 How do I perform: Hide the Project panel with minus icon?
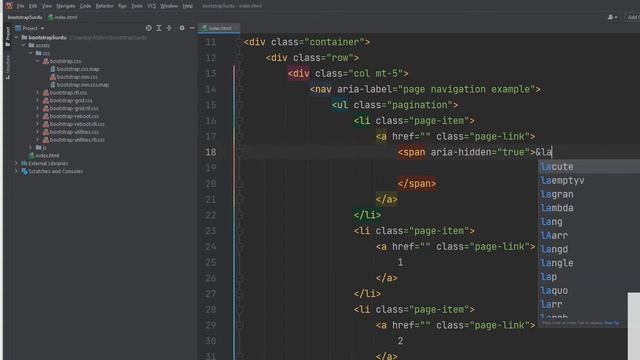192,28
